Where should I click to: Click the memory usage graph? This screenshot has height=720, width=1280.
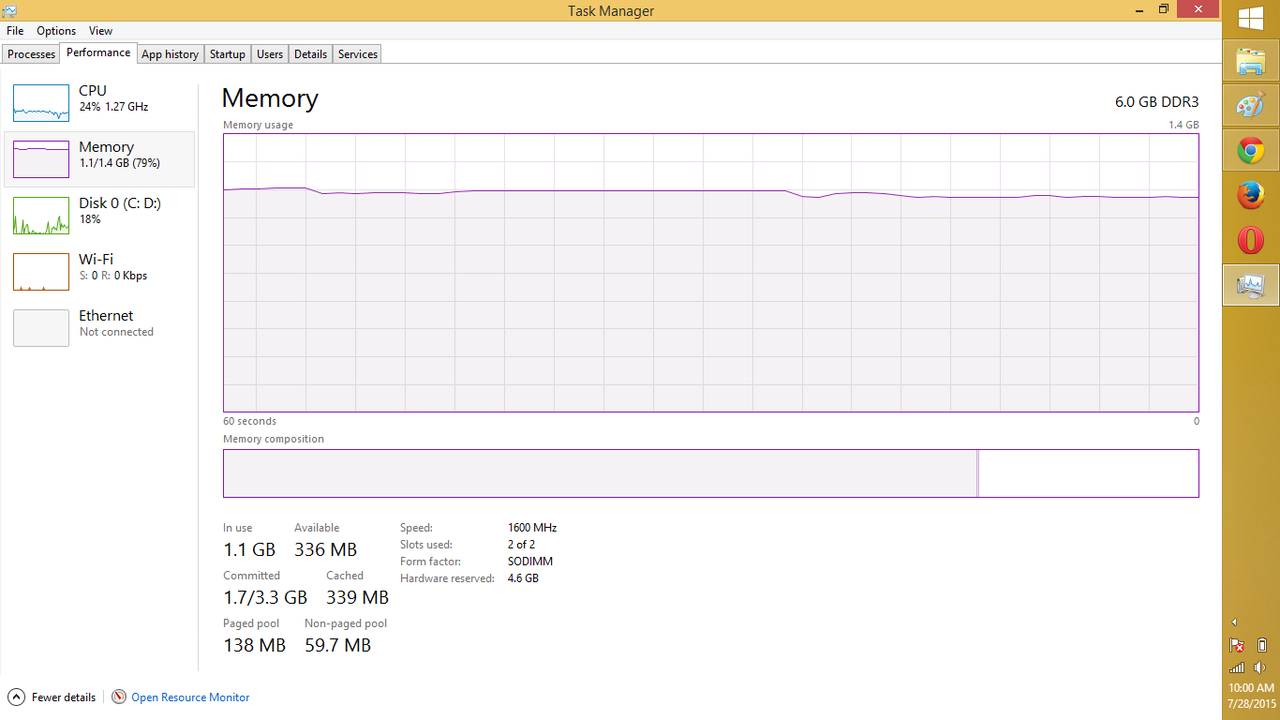pos(711,273)
